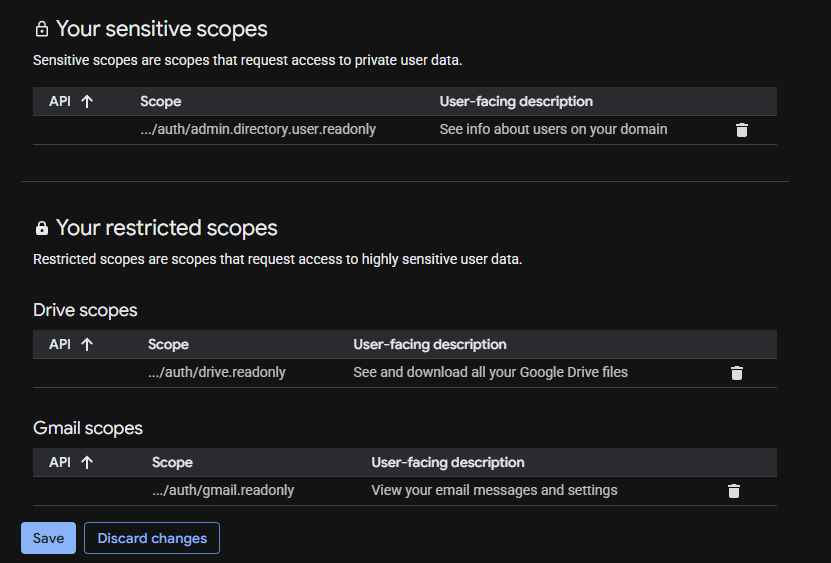831x563 pixels.
Task: Click Scope column header in sensitive scopes table
Action: 161,101
